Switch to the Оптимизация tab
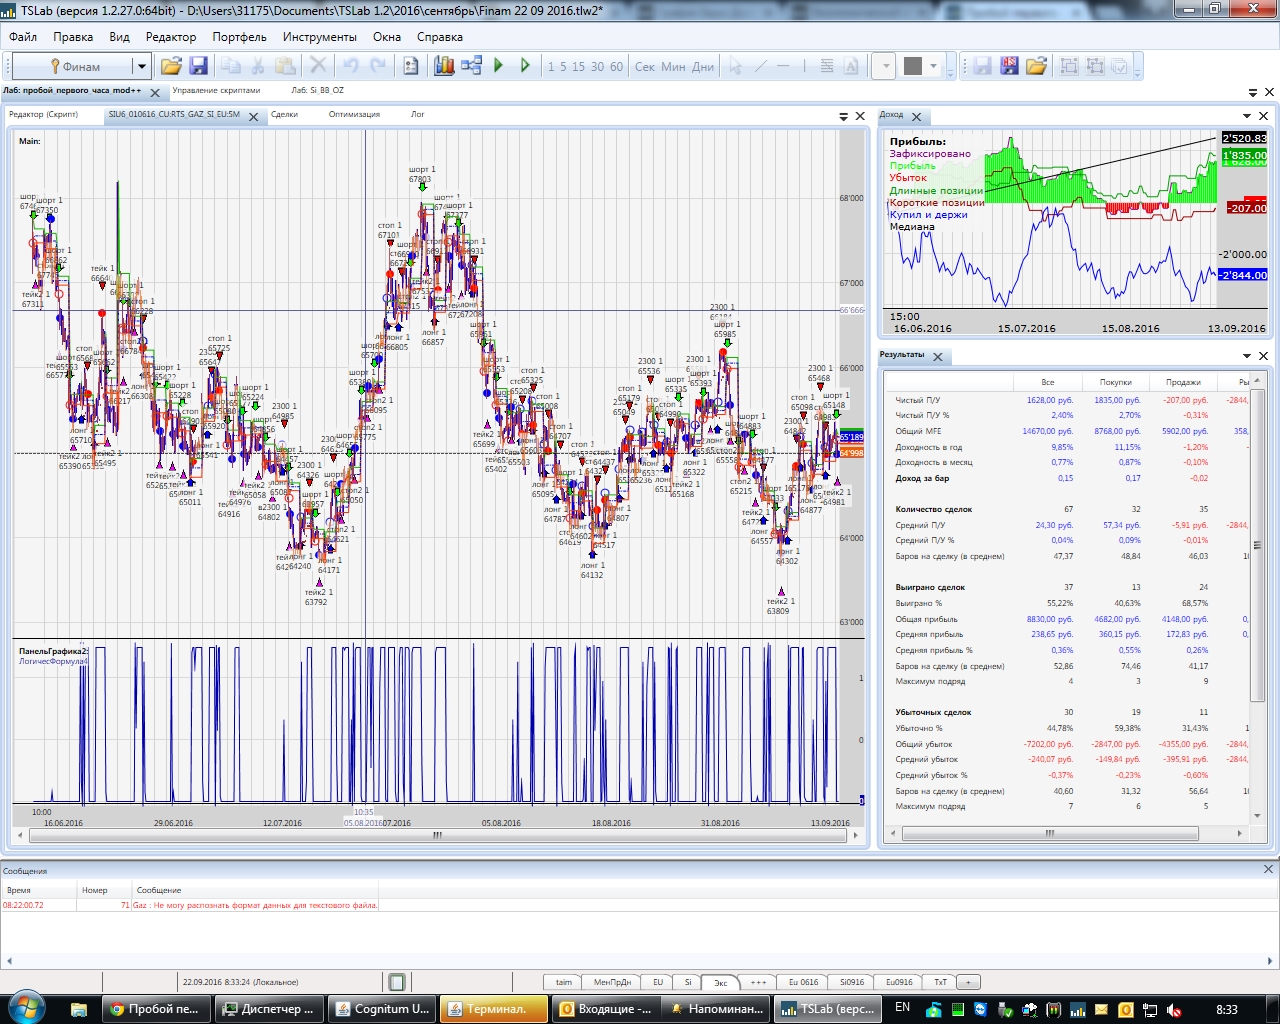1280x1024 pixels. 354,115
